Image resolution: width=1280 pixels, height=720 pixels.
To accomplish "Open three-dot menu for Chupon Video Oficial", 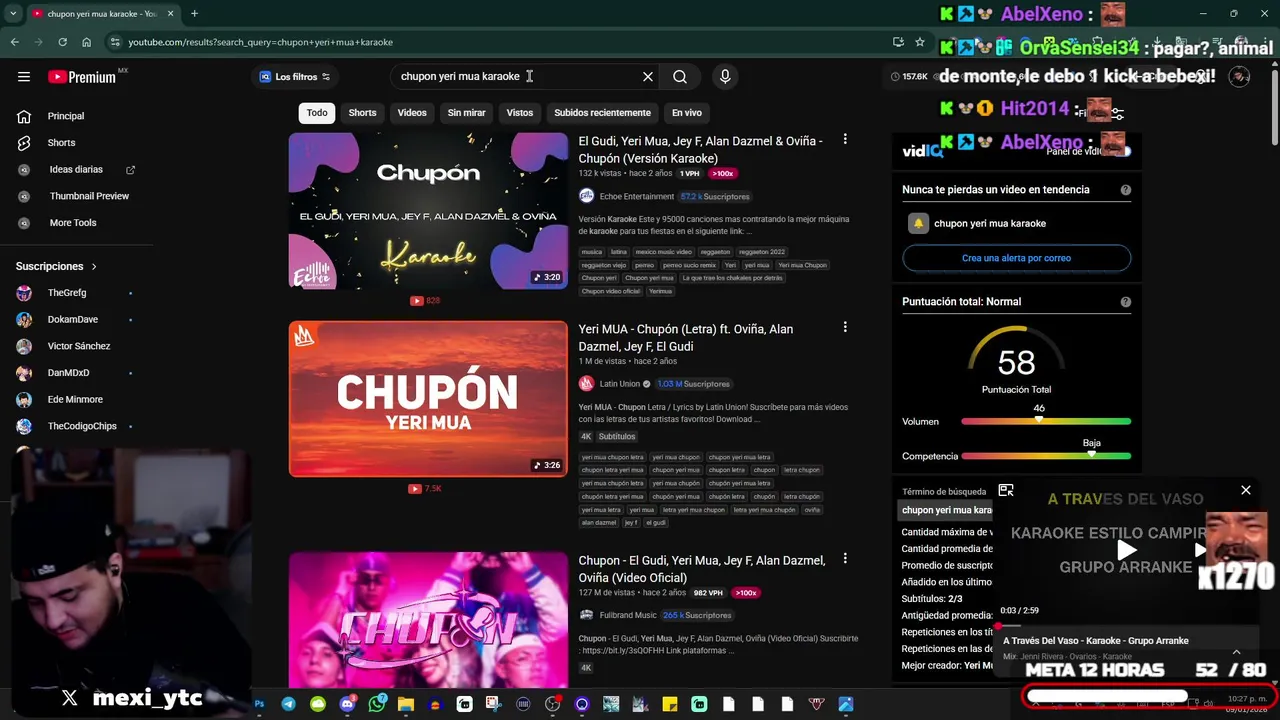I will (x=845, y=559).
